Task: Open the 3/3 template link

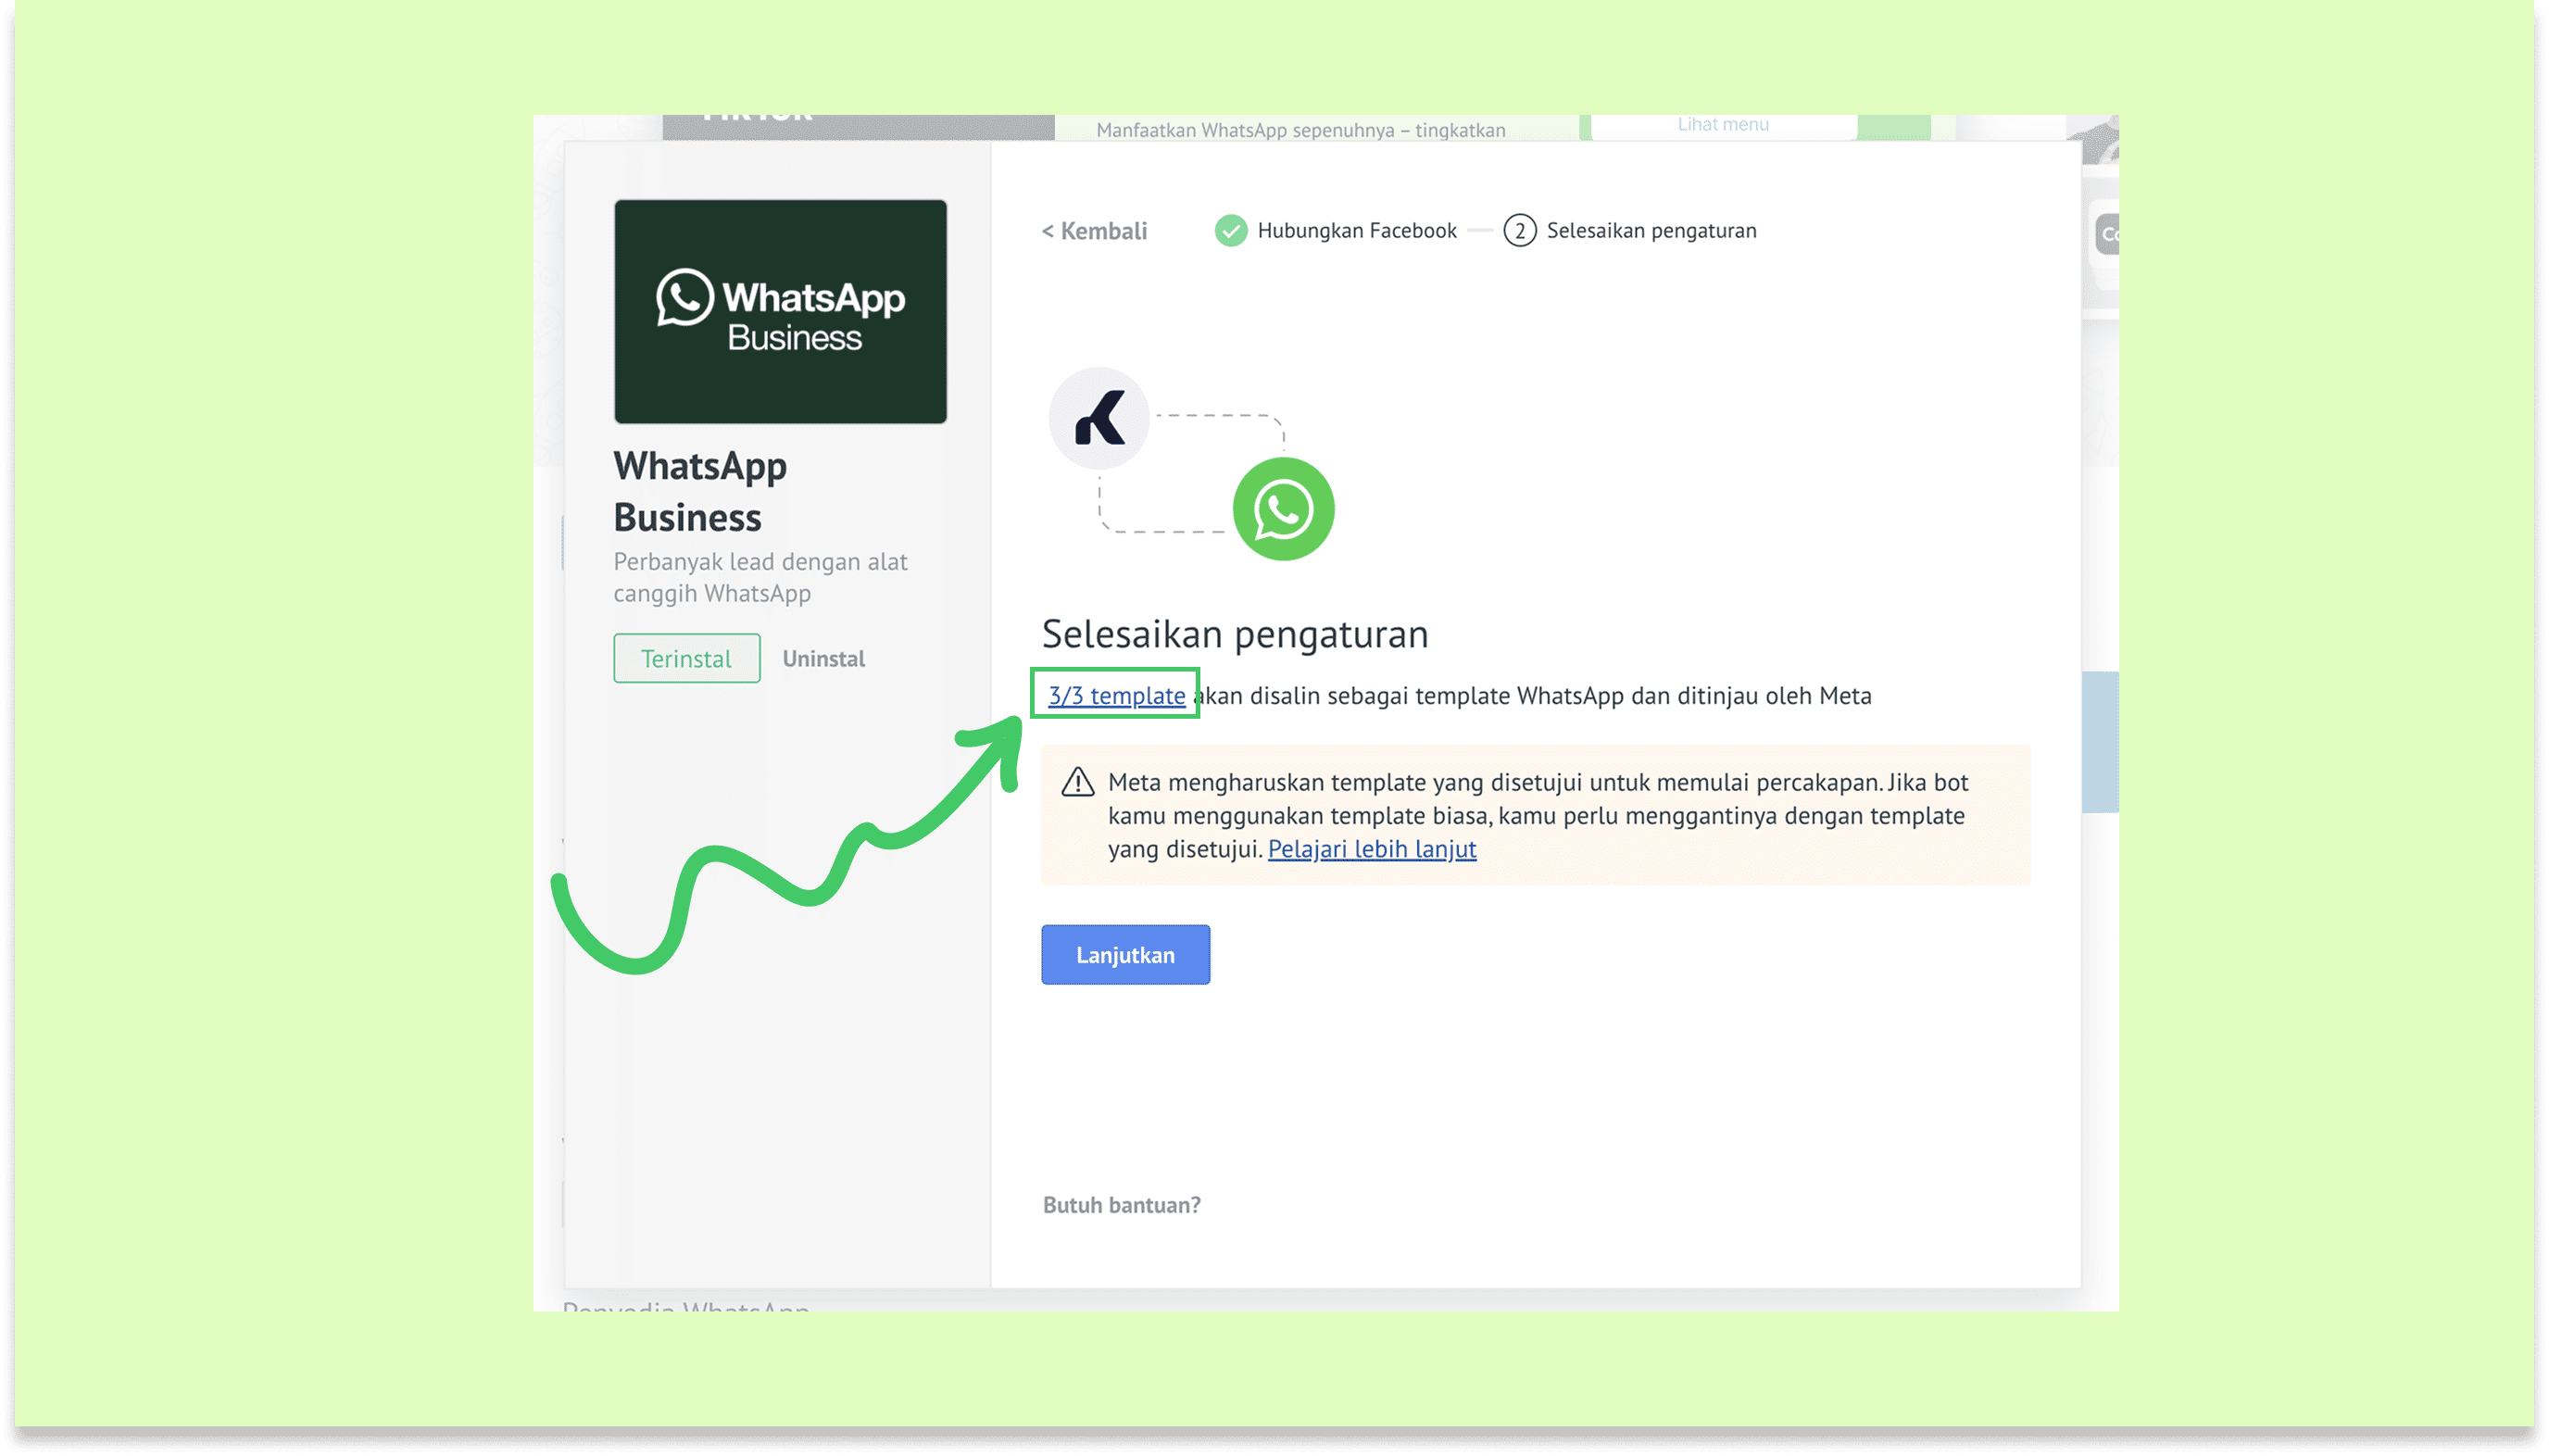Action: coord(1116,695)
